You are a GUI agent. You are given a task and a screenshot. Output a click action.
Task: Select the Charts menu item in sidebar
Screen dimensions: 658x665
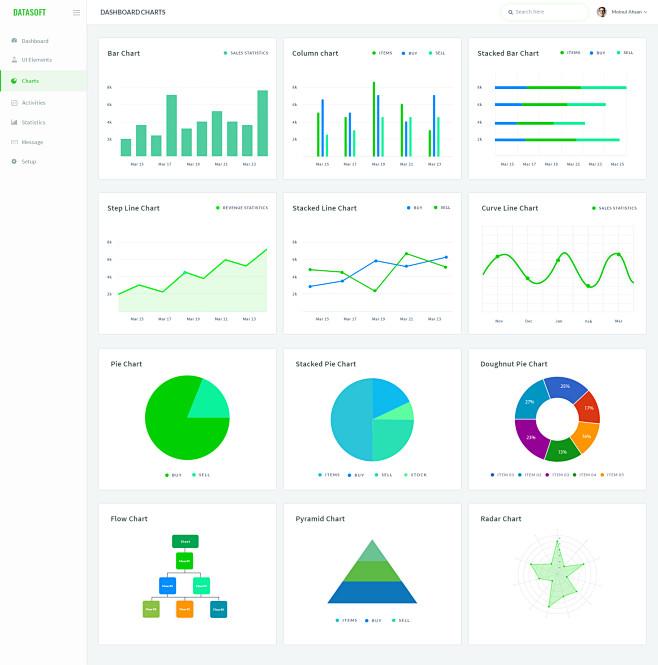30,81
